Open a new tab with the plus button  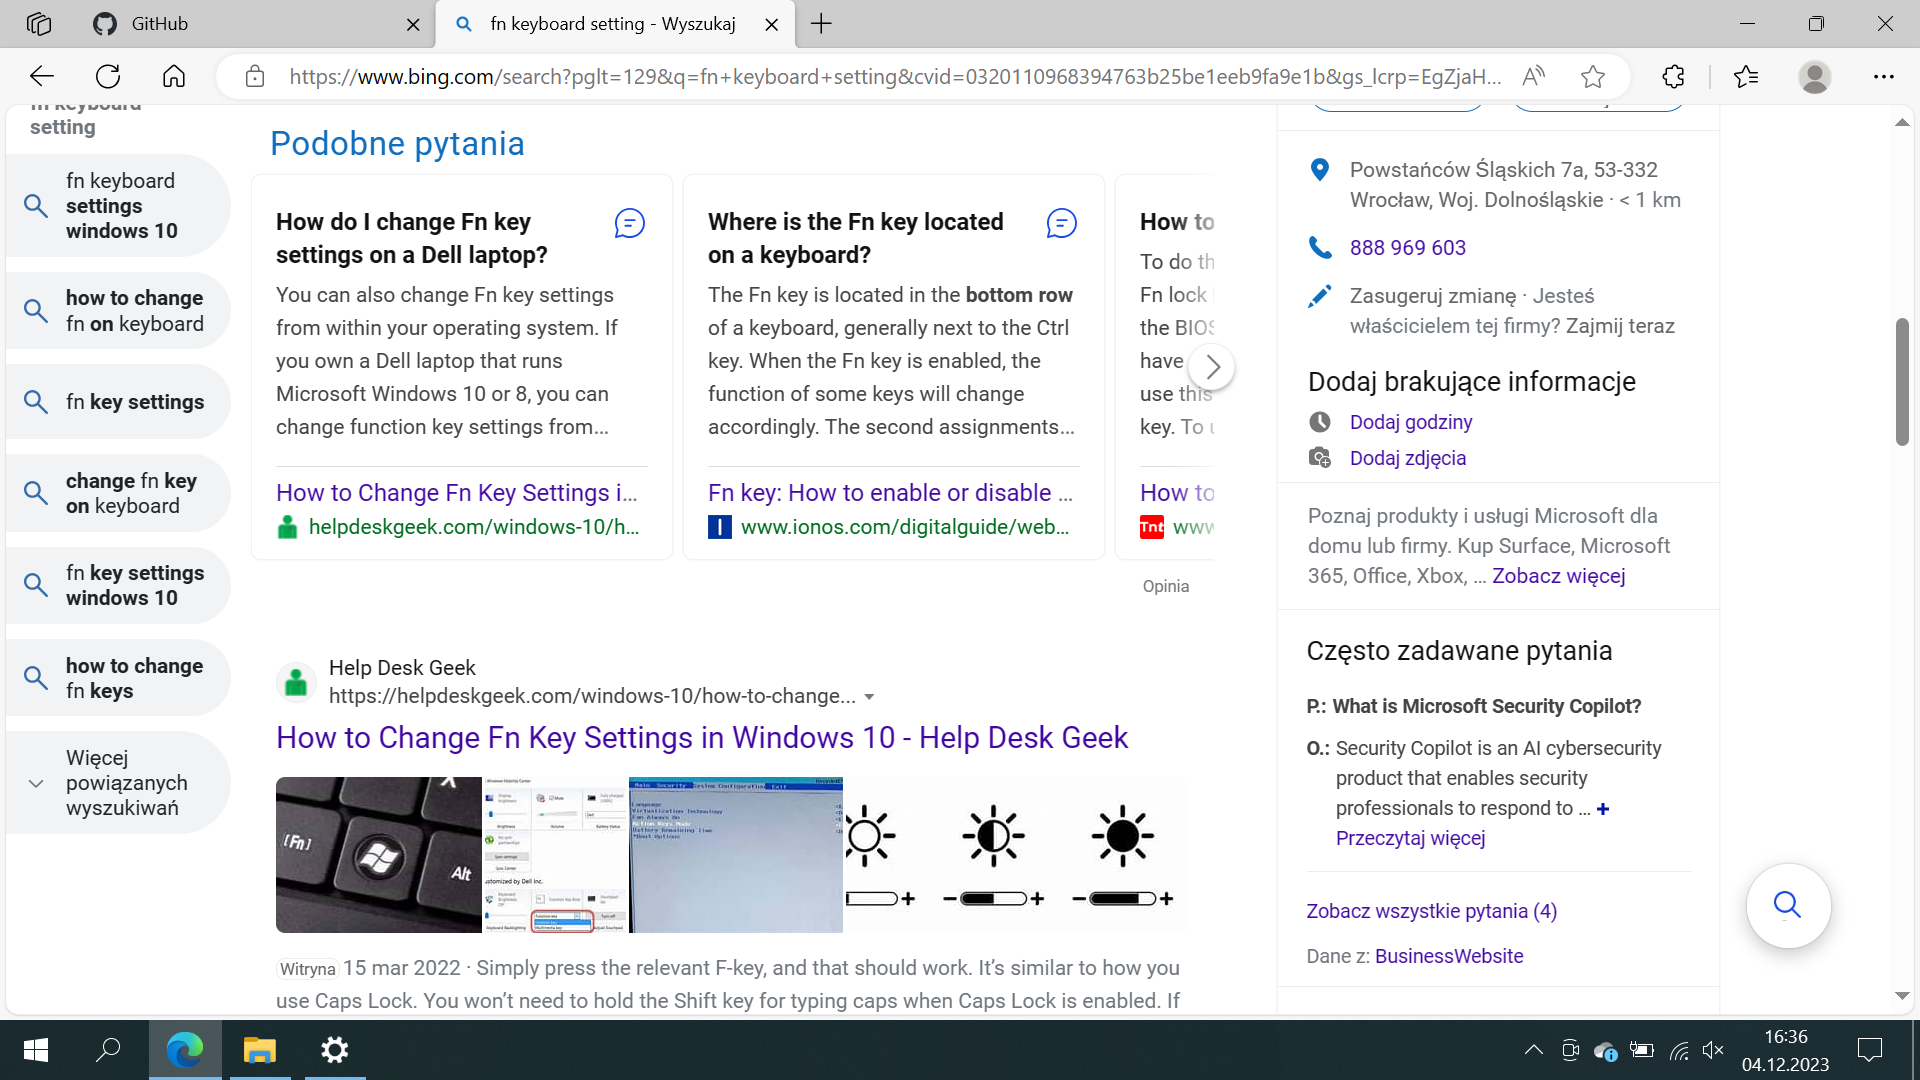[x=821, y=24]
